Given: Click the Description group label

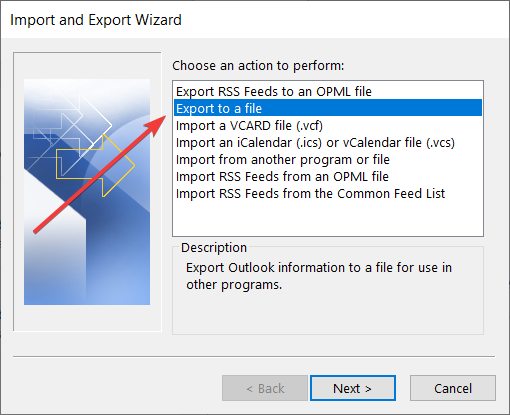Looking at the screenshot, I should (214, 248).
